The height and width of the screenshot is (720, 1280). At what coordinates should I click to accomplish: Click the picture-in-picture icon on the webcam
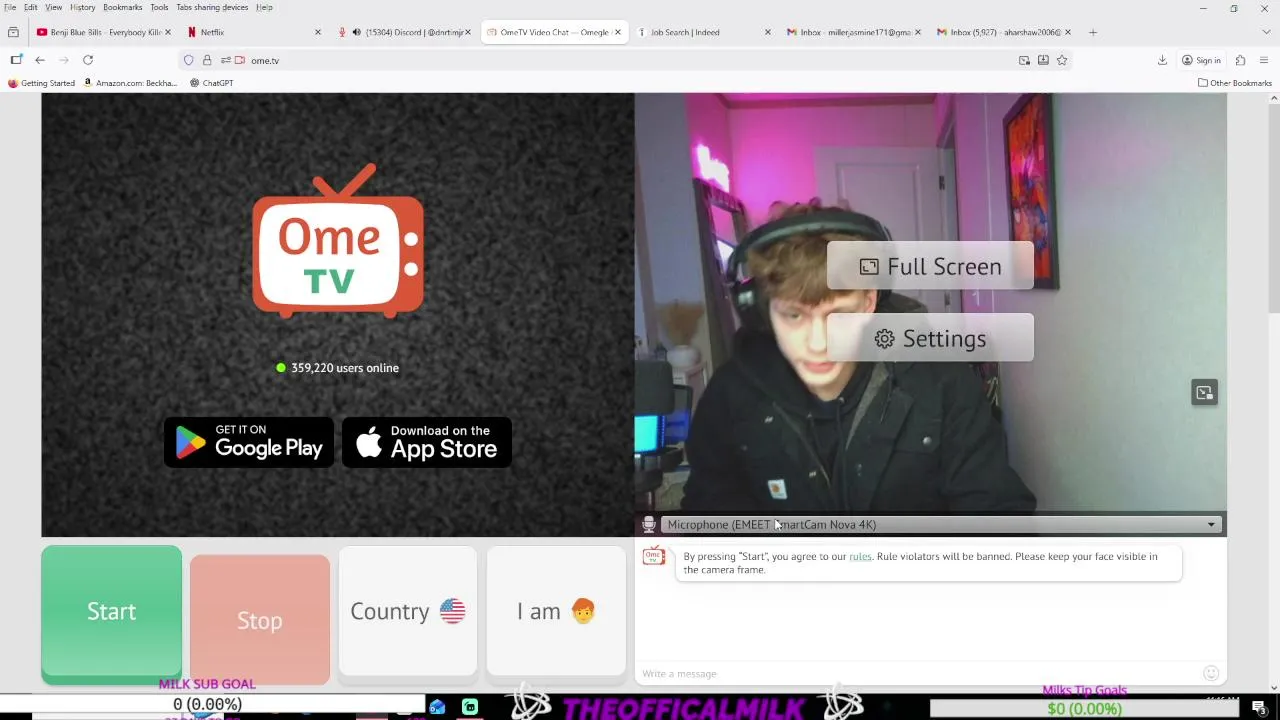coord(1205,393)
